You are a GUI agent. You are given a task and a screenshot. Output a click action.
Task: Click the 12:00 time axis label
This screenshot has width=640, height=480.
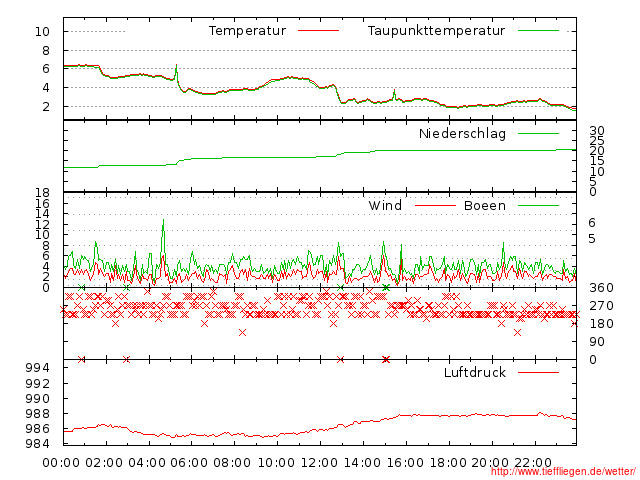click(x=319, y=463)
